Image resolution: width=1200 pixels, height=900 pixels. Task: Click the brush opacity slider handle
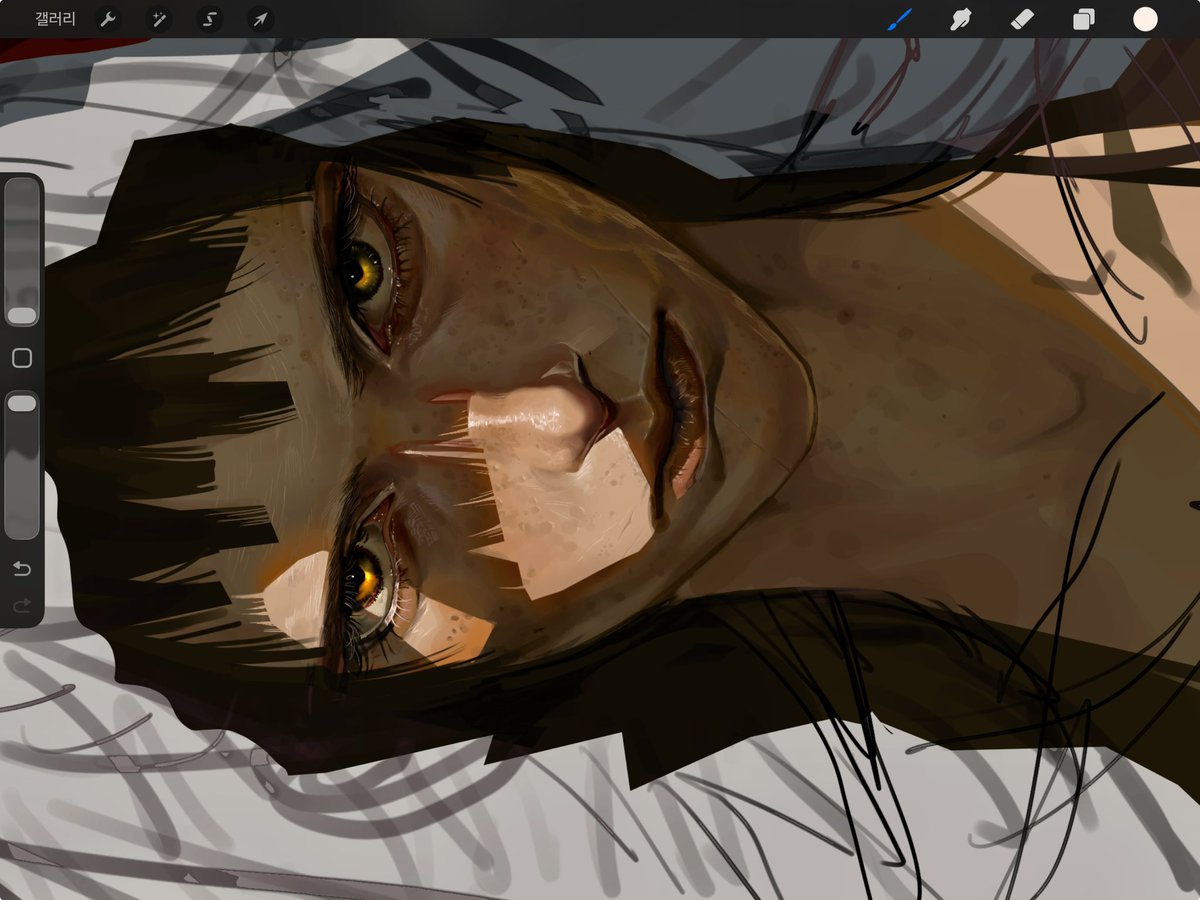pos(22,403)
